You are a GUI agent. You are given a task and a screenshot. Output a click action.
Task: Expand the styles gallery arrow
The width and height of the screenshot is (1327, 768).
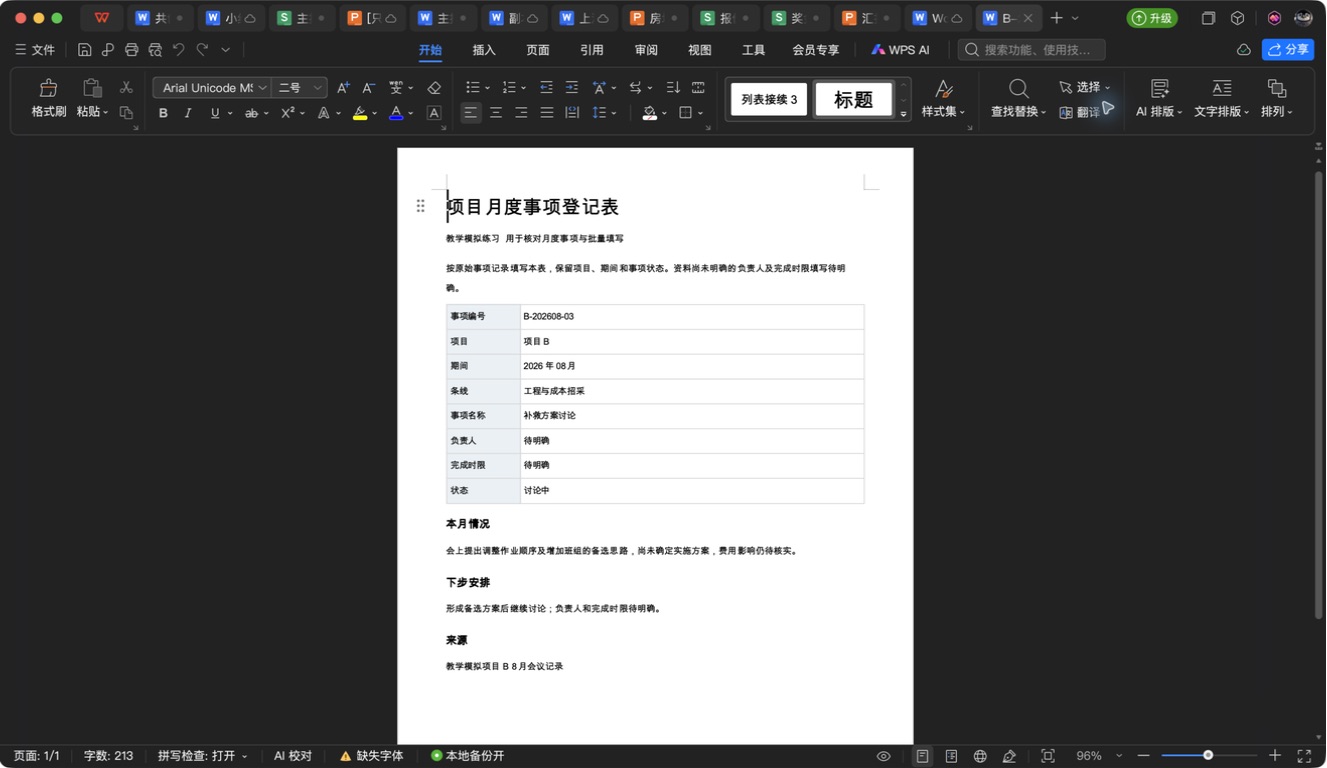(x=903, y=114)
